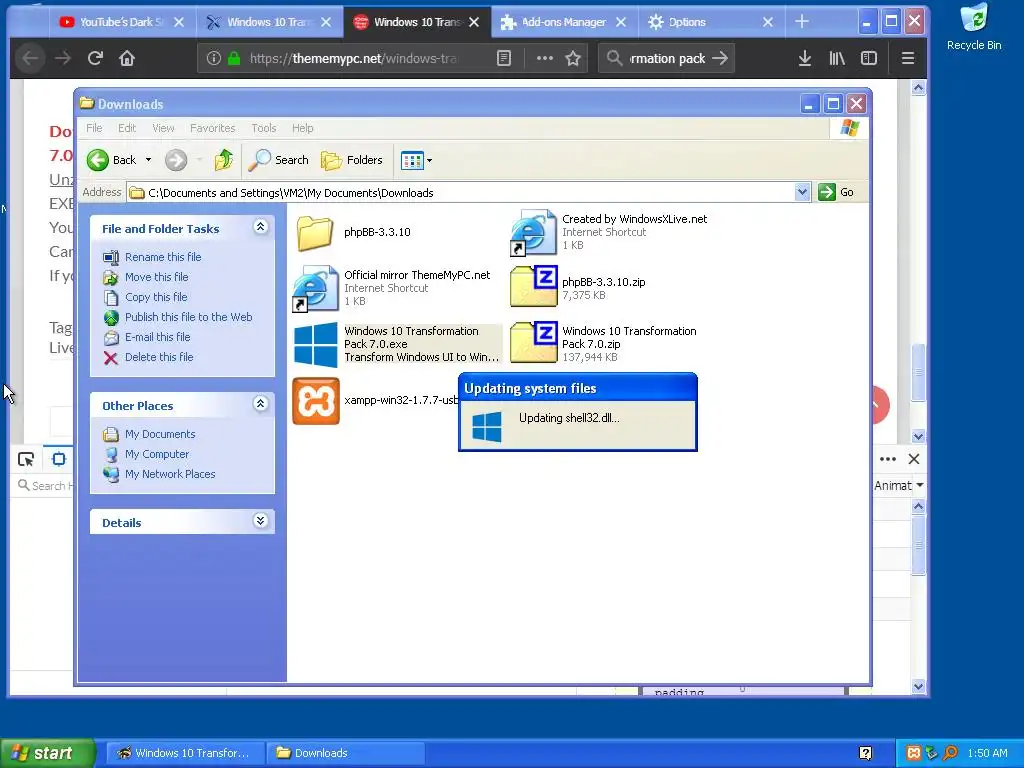Click XAMPP tray icon

tap(914, 753)
